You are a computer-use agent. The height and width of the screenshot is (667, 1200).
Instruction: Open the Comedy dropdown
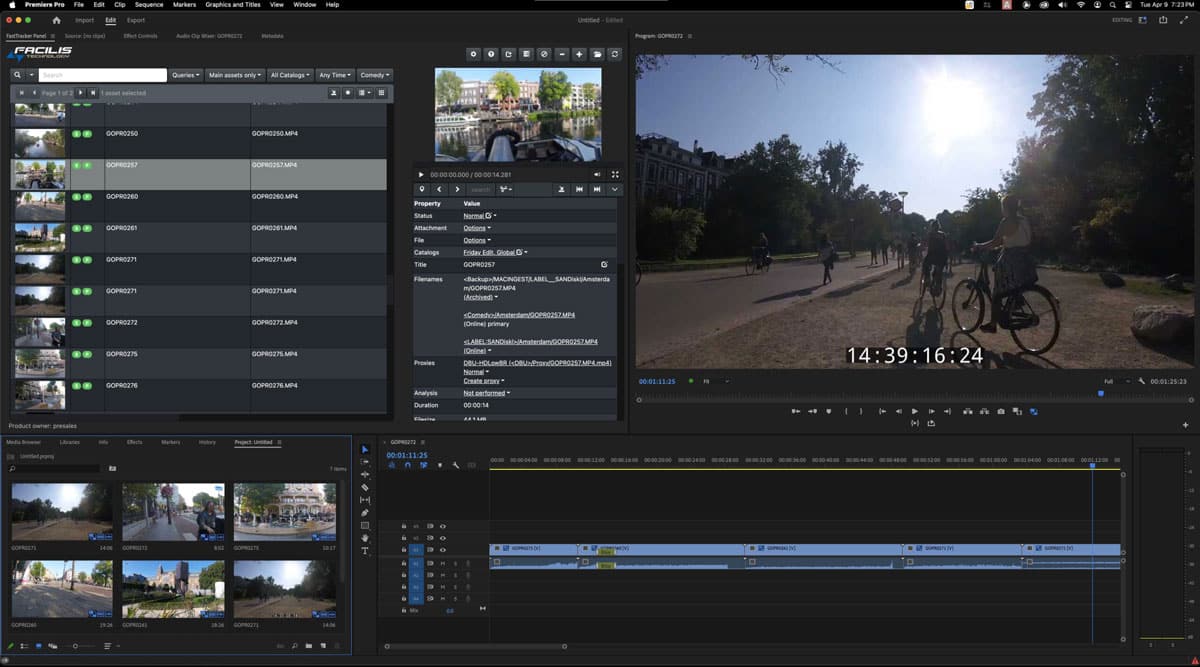(x=375, y=75)
